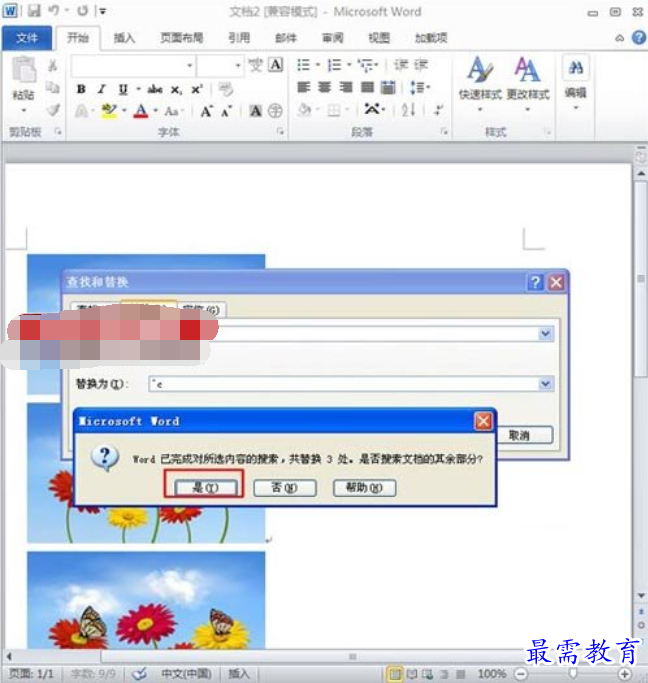Click the zoom in plus button
Screen dimensions: 648x683
pos(625,674)
